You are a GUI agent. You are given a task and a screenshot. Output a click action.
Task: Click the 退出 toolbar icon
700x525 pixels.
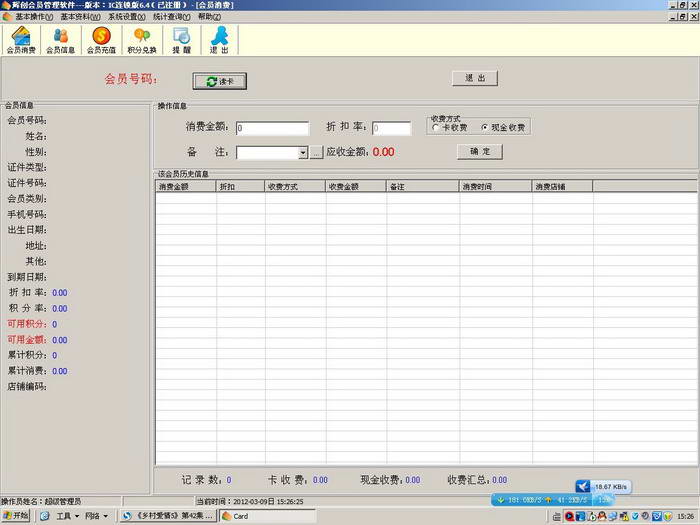pyautogui.click(x=219, y=40)
